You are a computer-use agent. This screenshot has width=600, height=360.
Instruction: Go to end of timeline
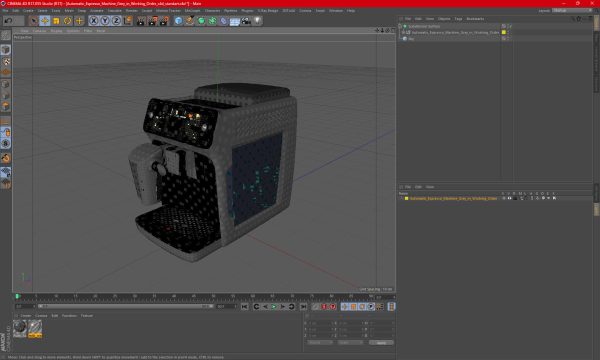point(303,306)
